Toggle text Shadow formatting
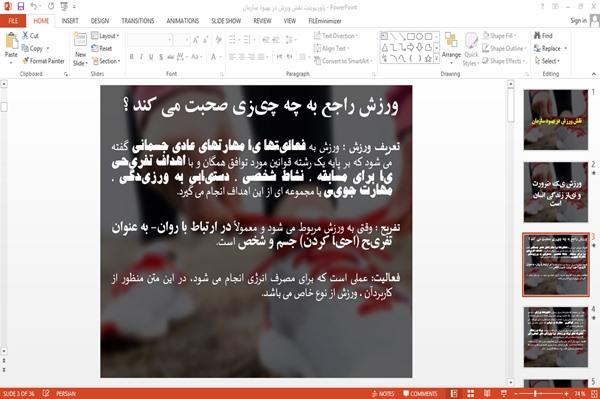The width and height of the screenshot is (600, 399). point(161,57)
